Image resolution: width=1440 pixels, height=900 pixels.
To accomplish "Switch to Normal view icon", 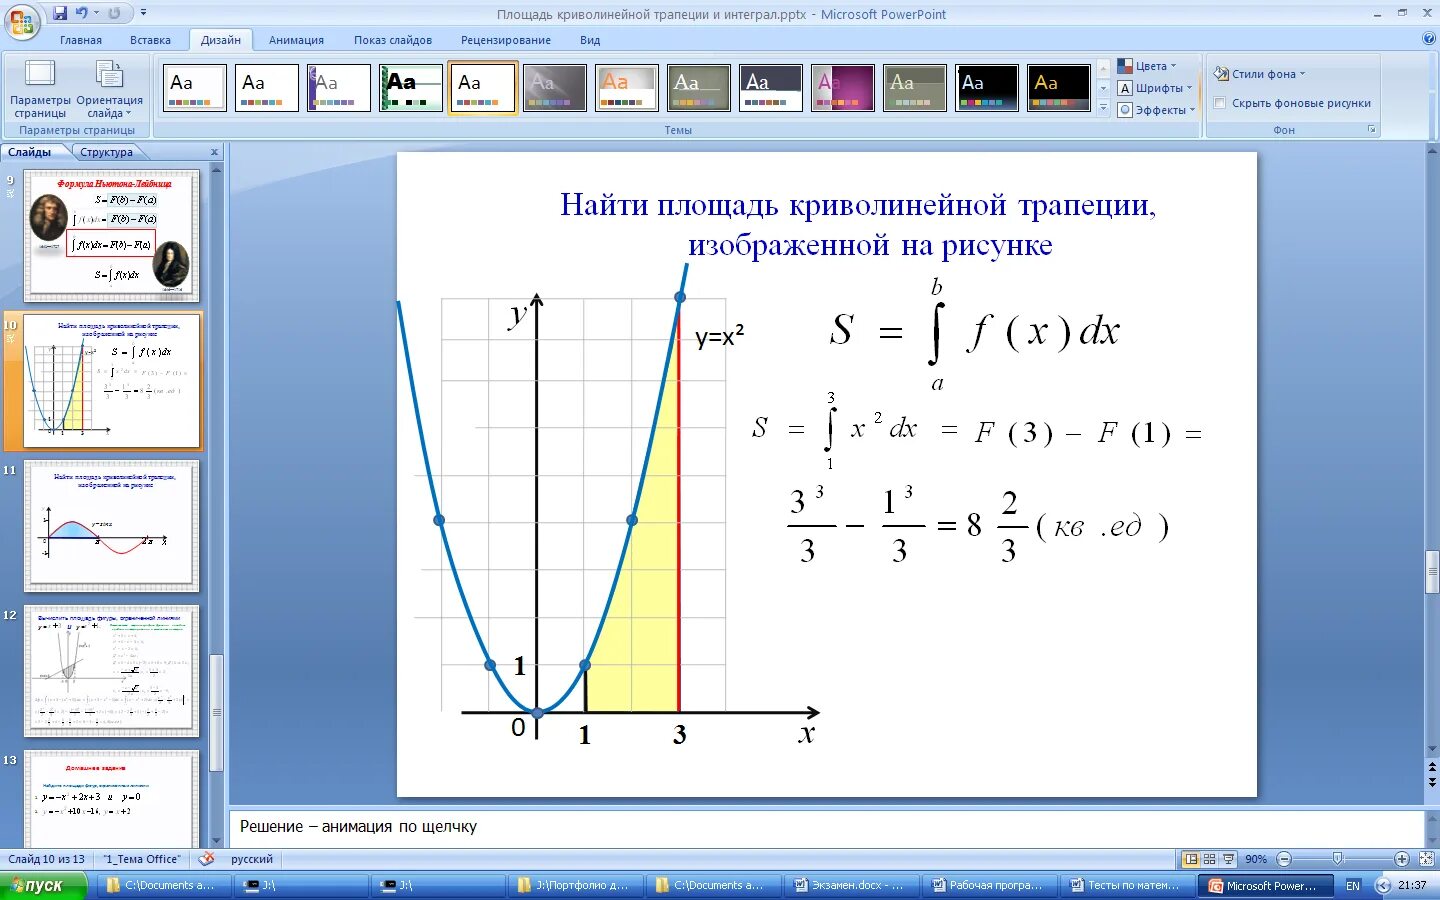I will pyautogui.click(x=1191, y=859).
